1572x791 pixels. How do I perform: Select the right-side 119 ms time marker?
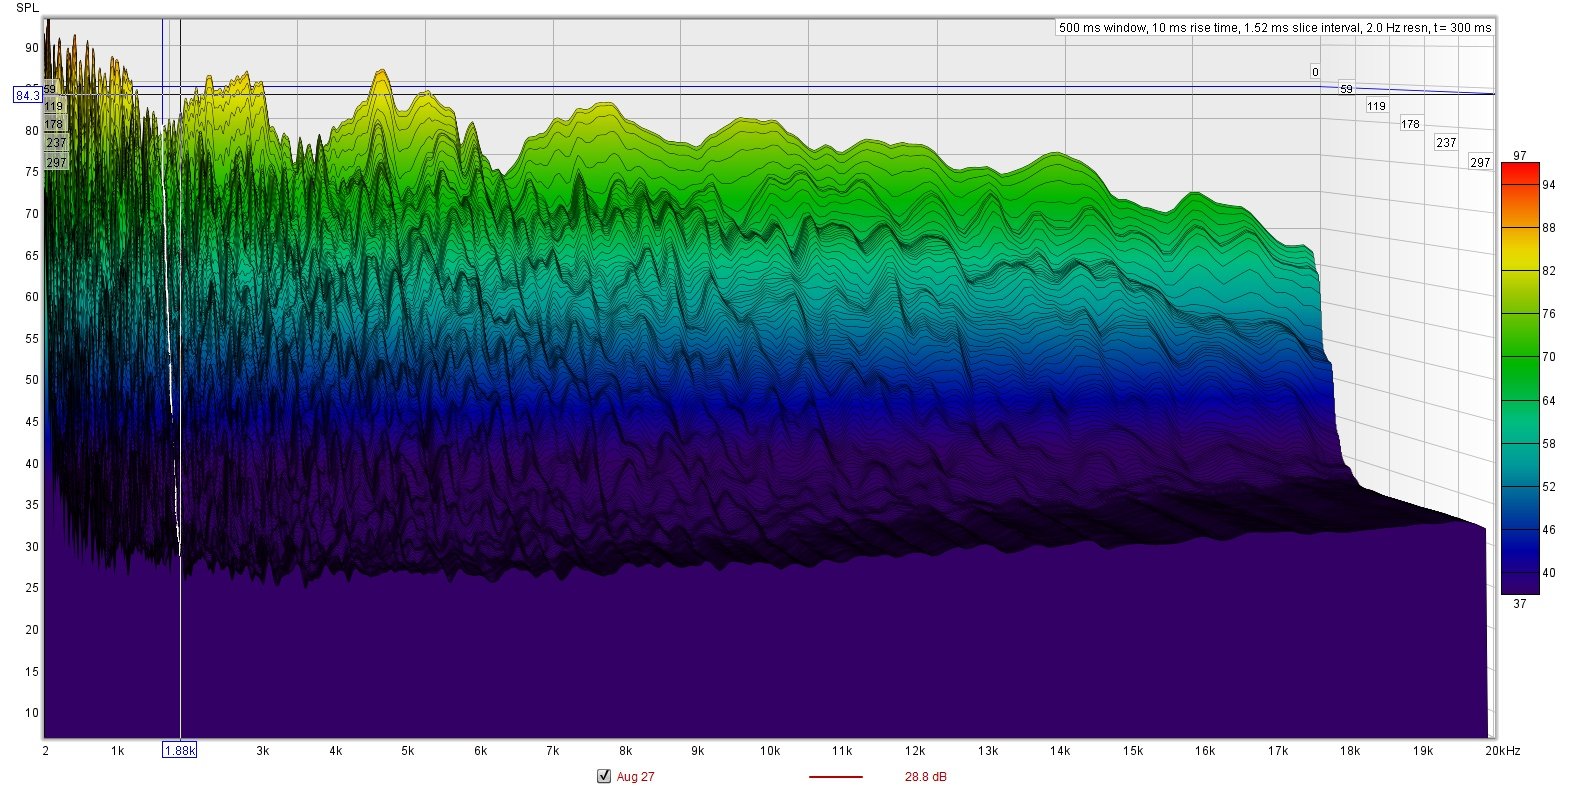(1377, 106)
